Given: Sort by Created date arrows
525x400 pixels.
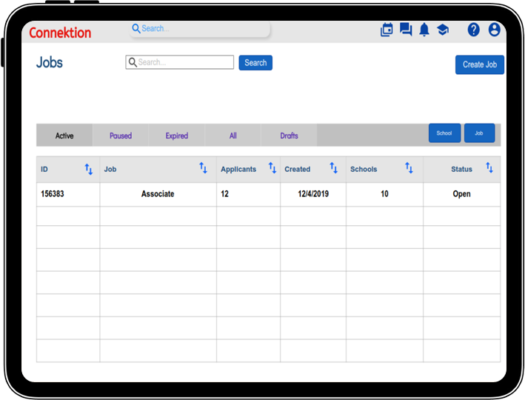Looking at the screenshot, I should click(x=333, y=168).
